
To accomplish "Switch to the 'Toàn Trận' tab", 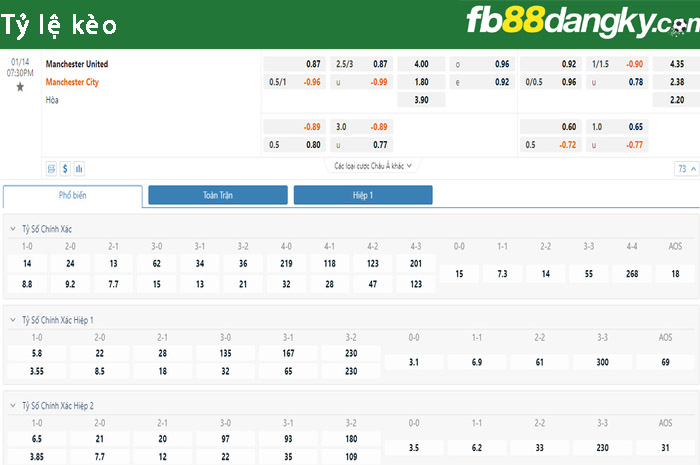I will point(218,195).
